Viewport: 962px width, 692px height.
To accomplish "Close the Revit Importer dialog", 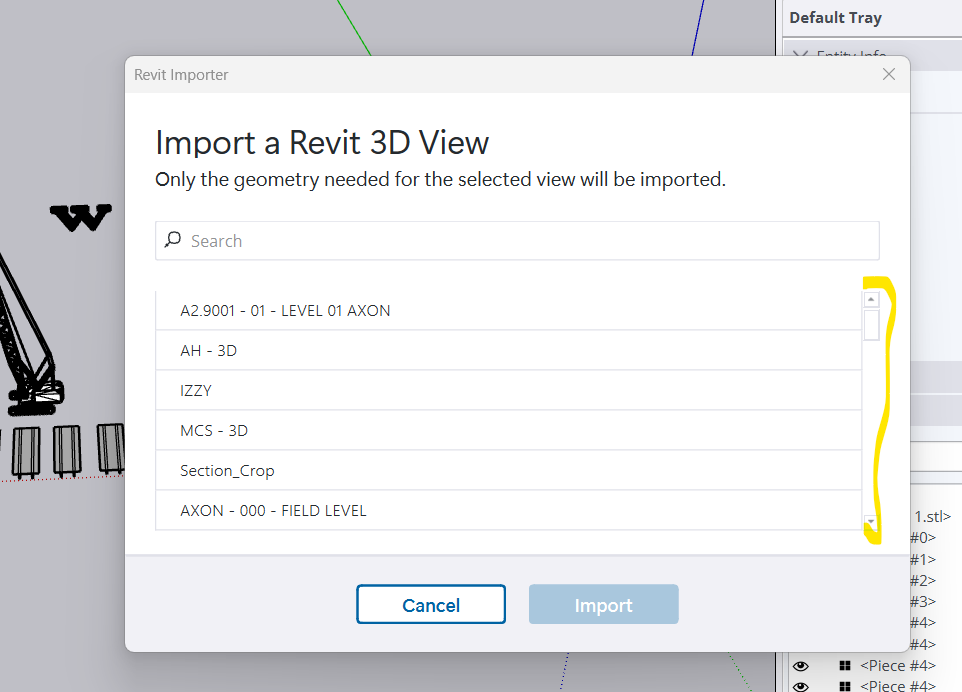I will pyautogui.click(x=888, y=74).
